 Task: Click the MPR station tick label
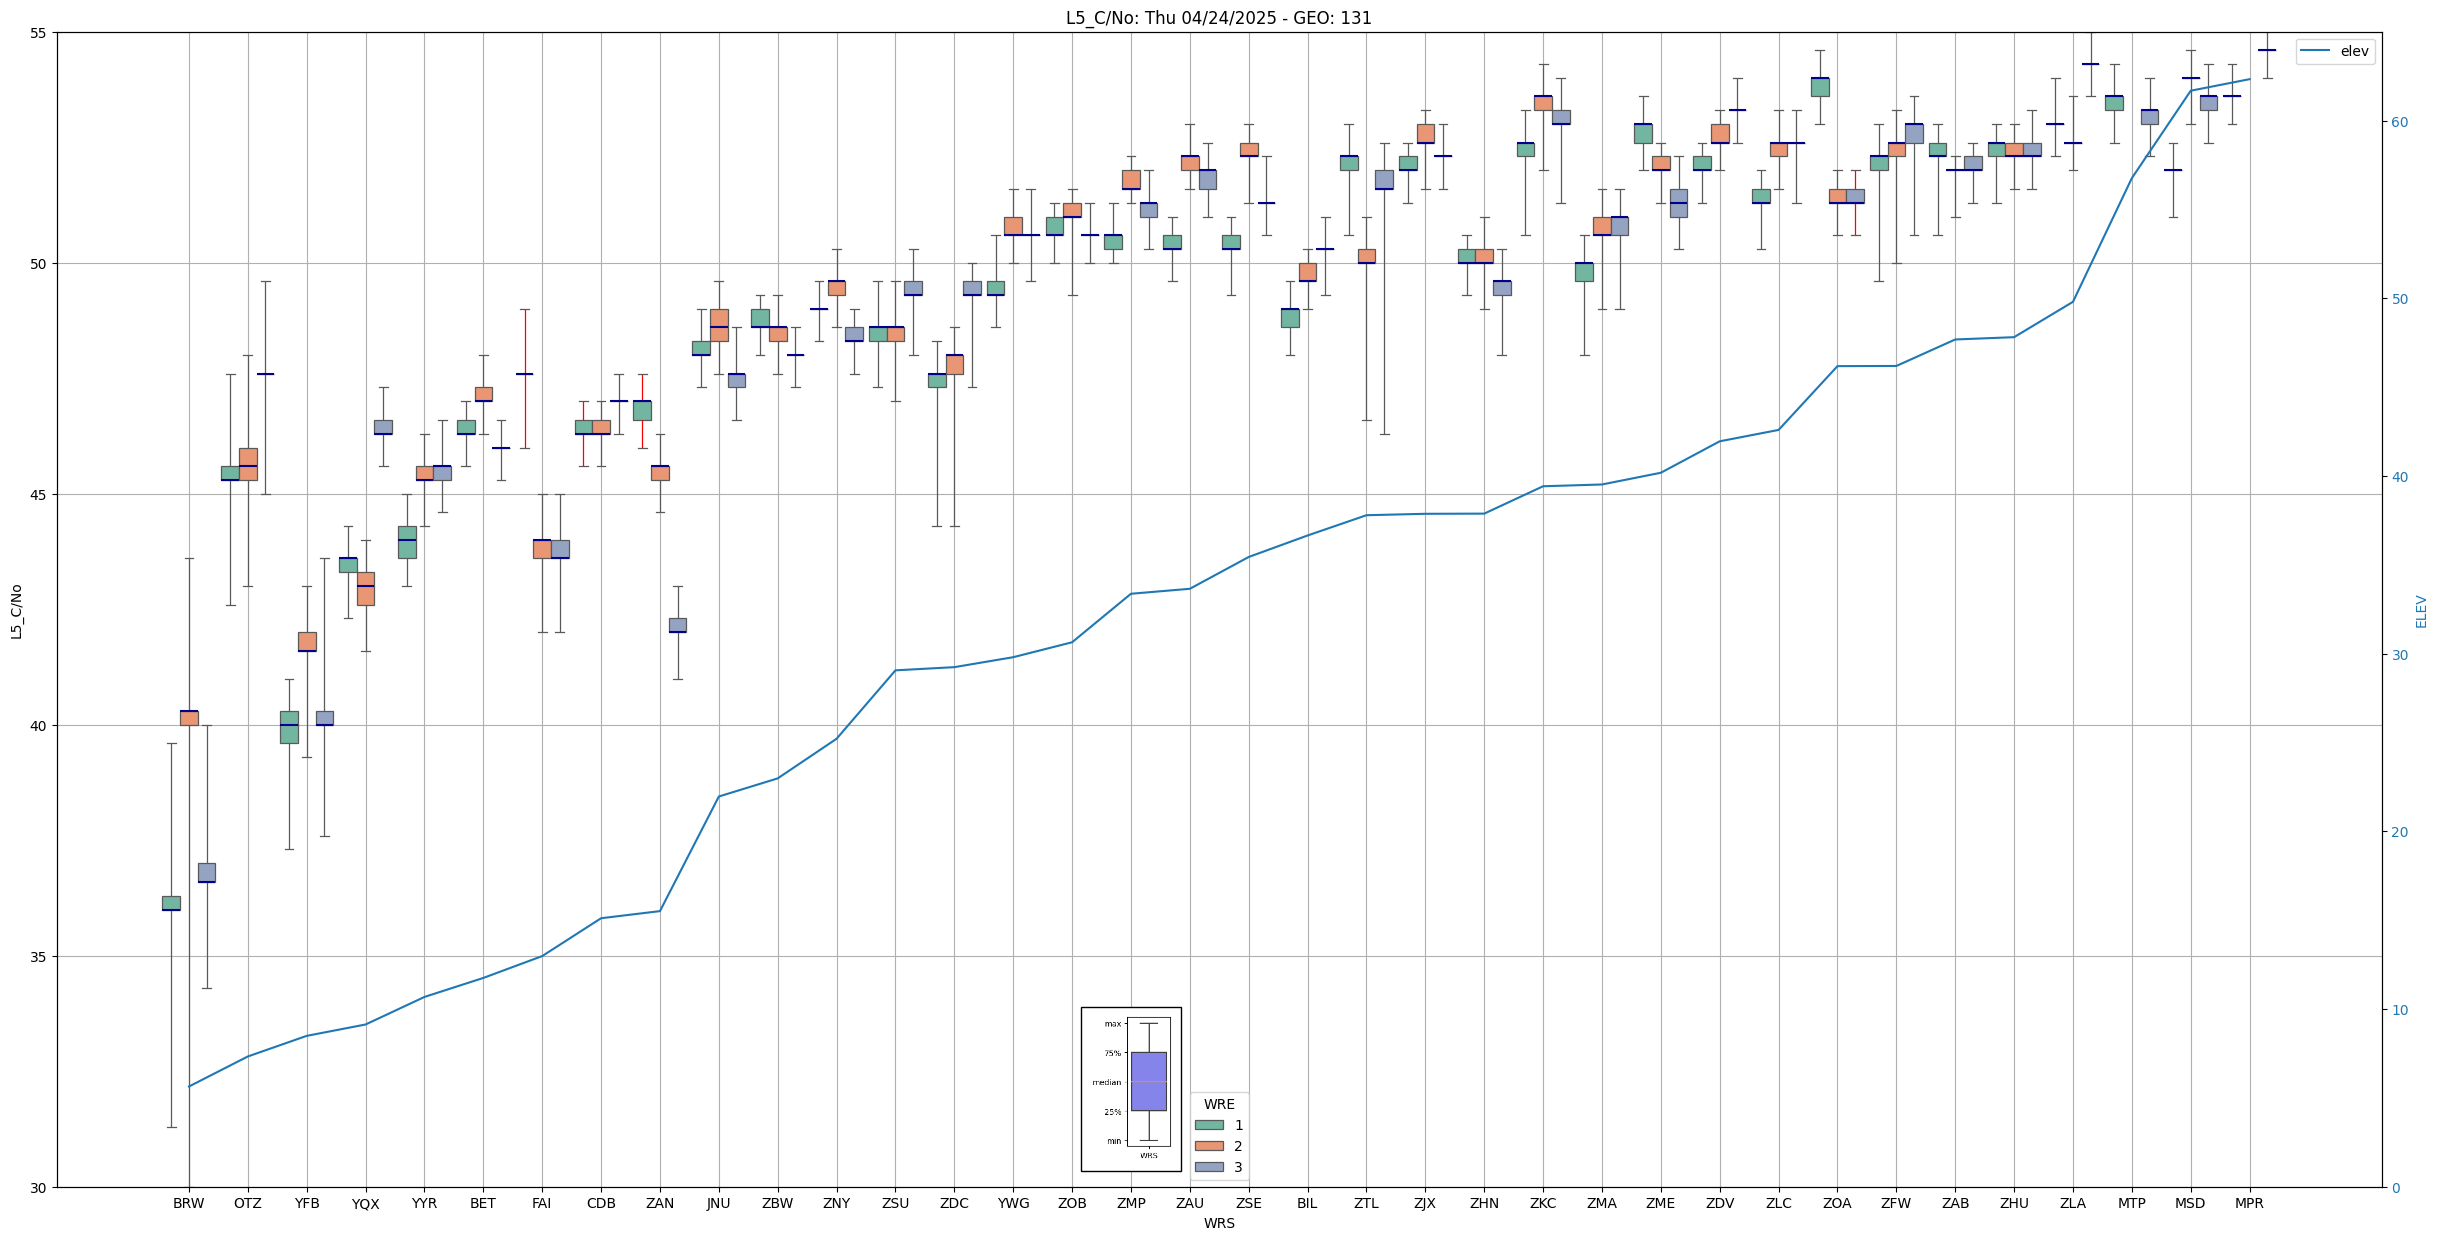pyautogui.click(x=2249, y=1203)
